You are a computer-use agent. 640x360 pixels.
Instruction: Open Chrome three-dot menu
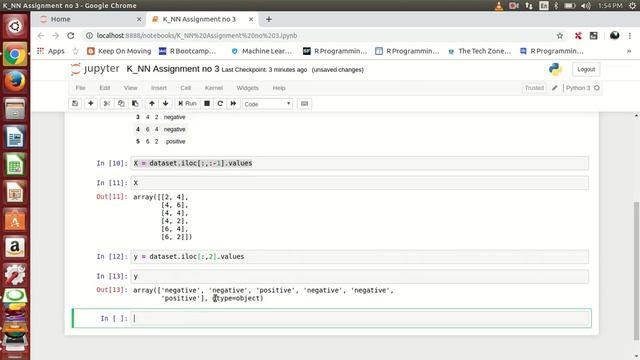(x=630, y=36)
